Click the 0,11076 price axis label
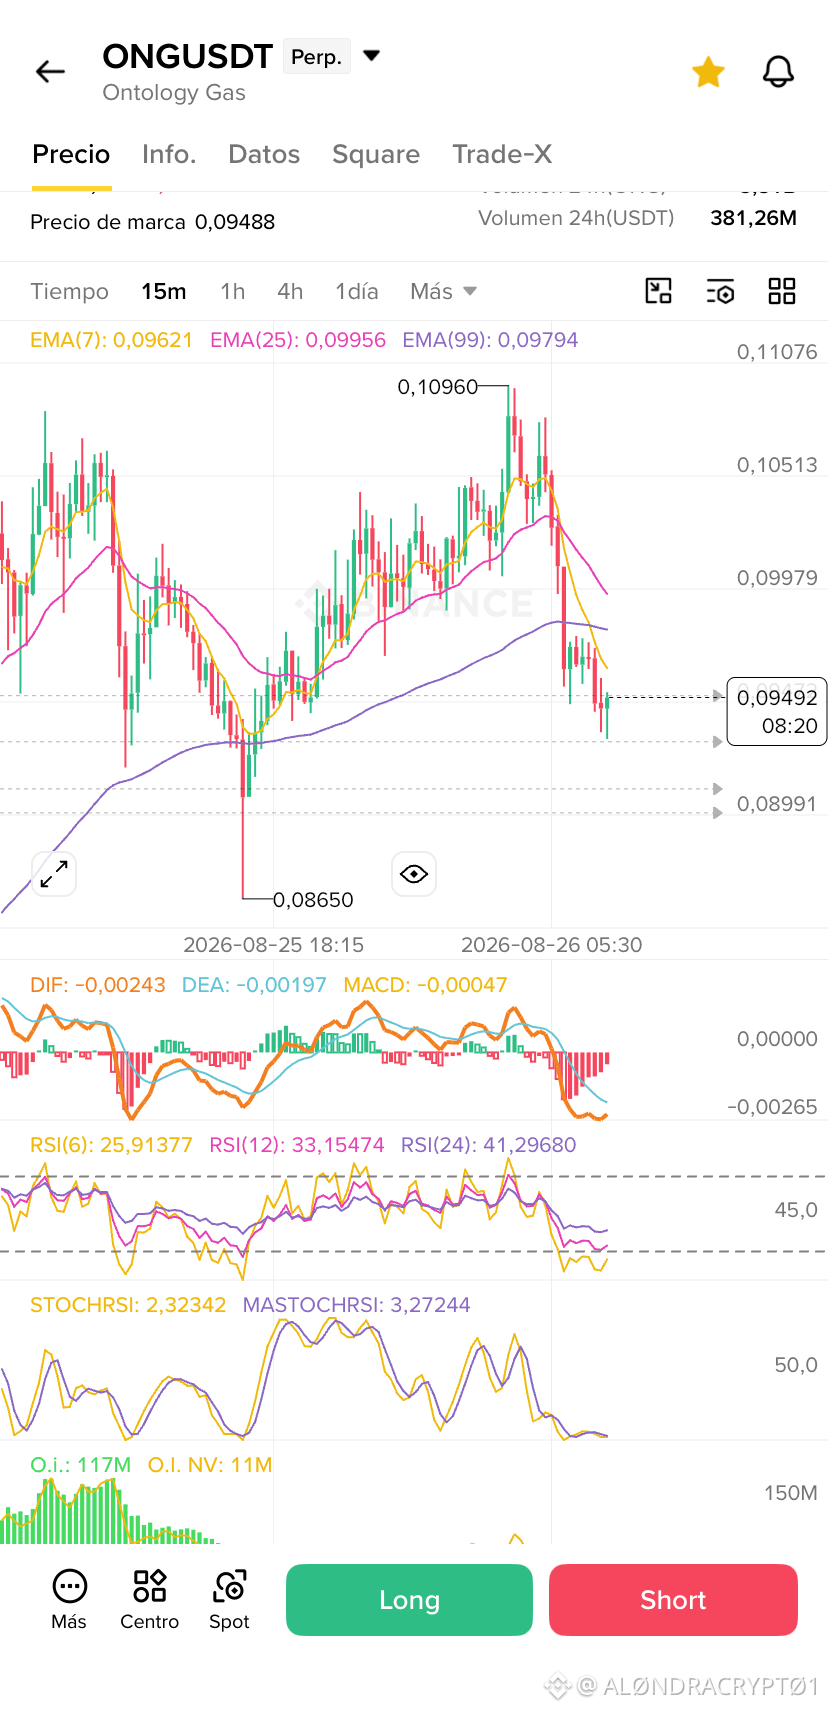The width and height of the screenshot is (828, 1711). click(x=777, y=352)
